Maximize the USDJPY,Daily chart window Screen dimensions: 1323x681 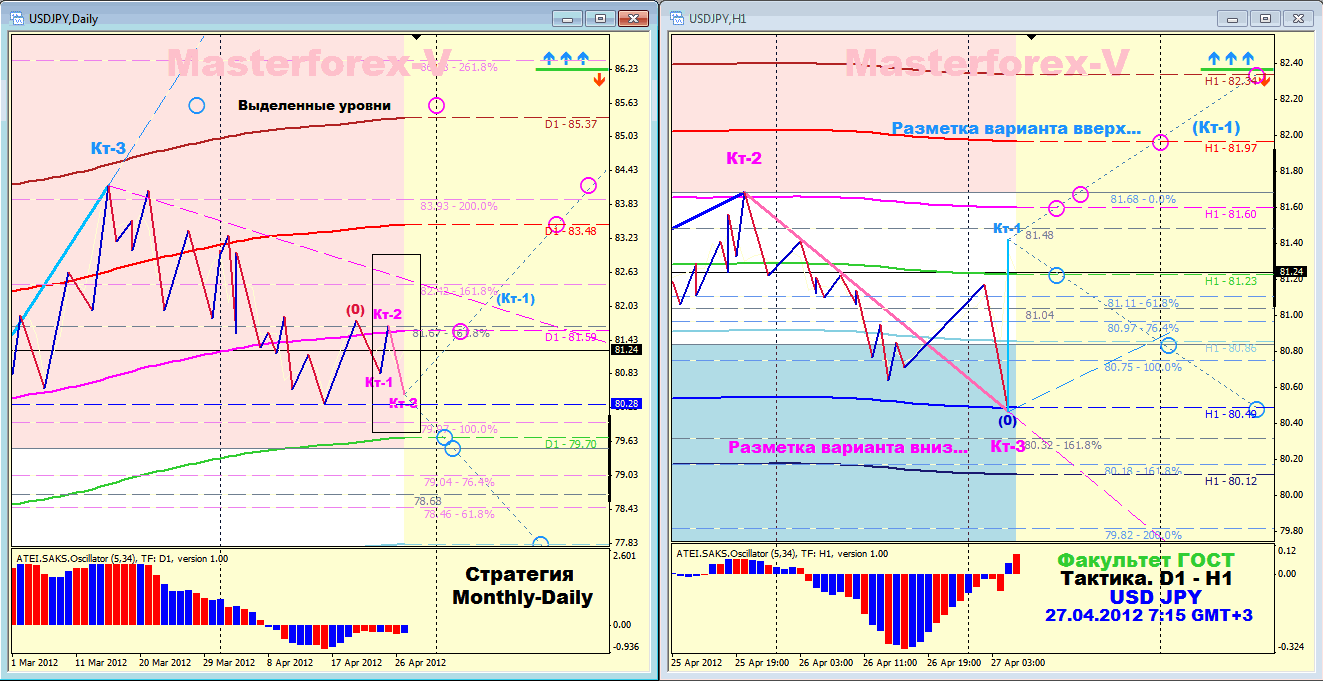tap(599, 18)
